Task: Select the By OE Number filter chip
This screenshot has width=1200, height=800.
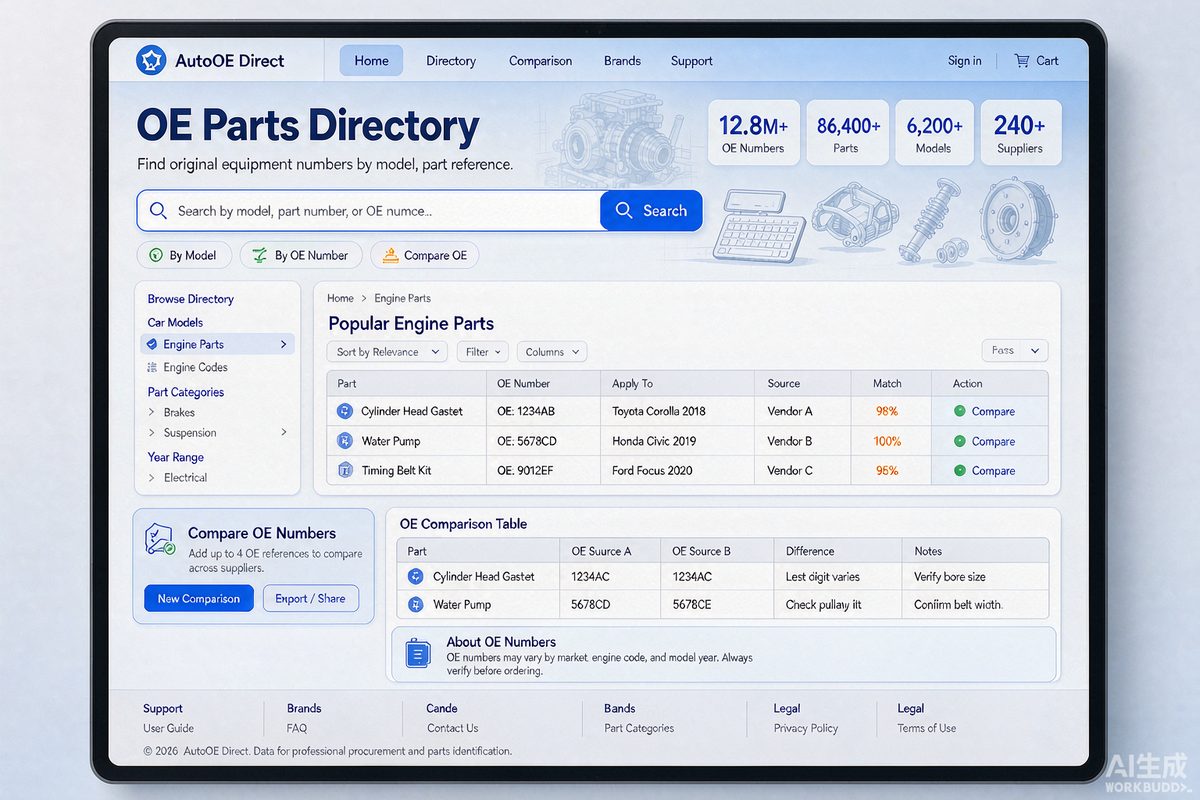Action: 301,255
